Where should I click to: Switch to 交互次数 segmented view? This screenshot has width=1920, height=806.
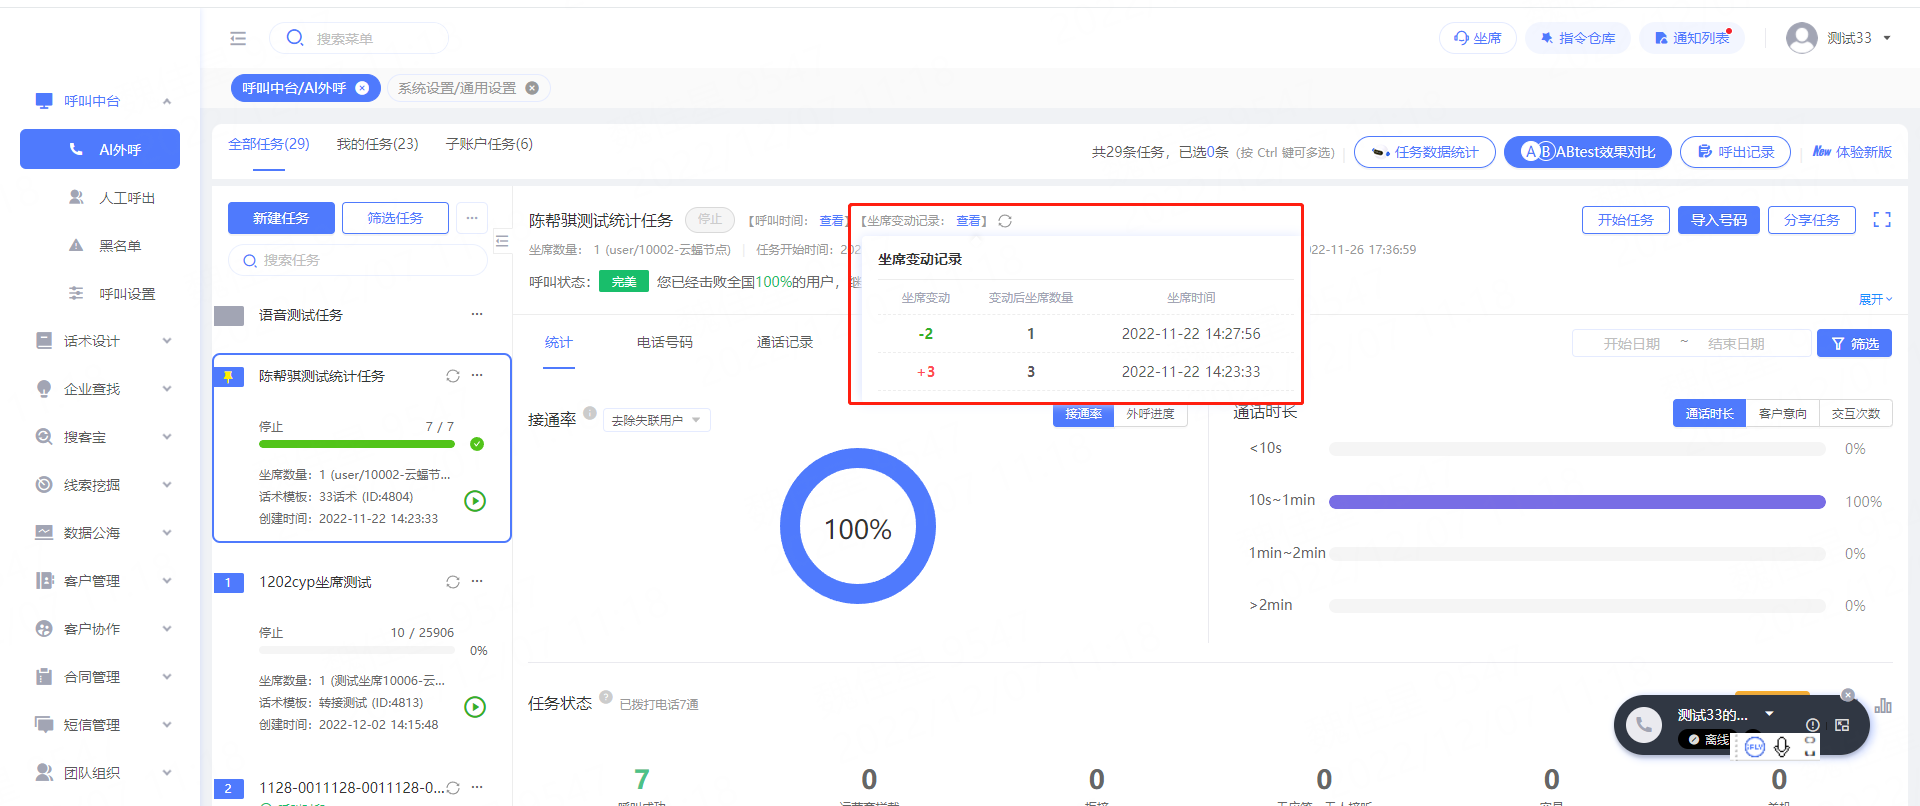tap(1855, 413)
